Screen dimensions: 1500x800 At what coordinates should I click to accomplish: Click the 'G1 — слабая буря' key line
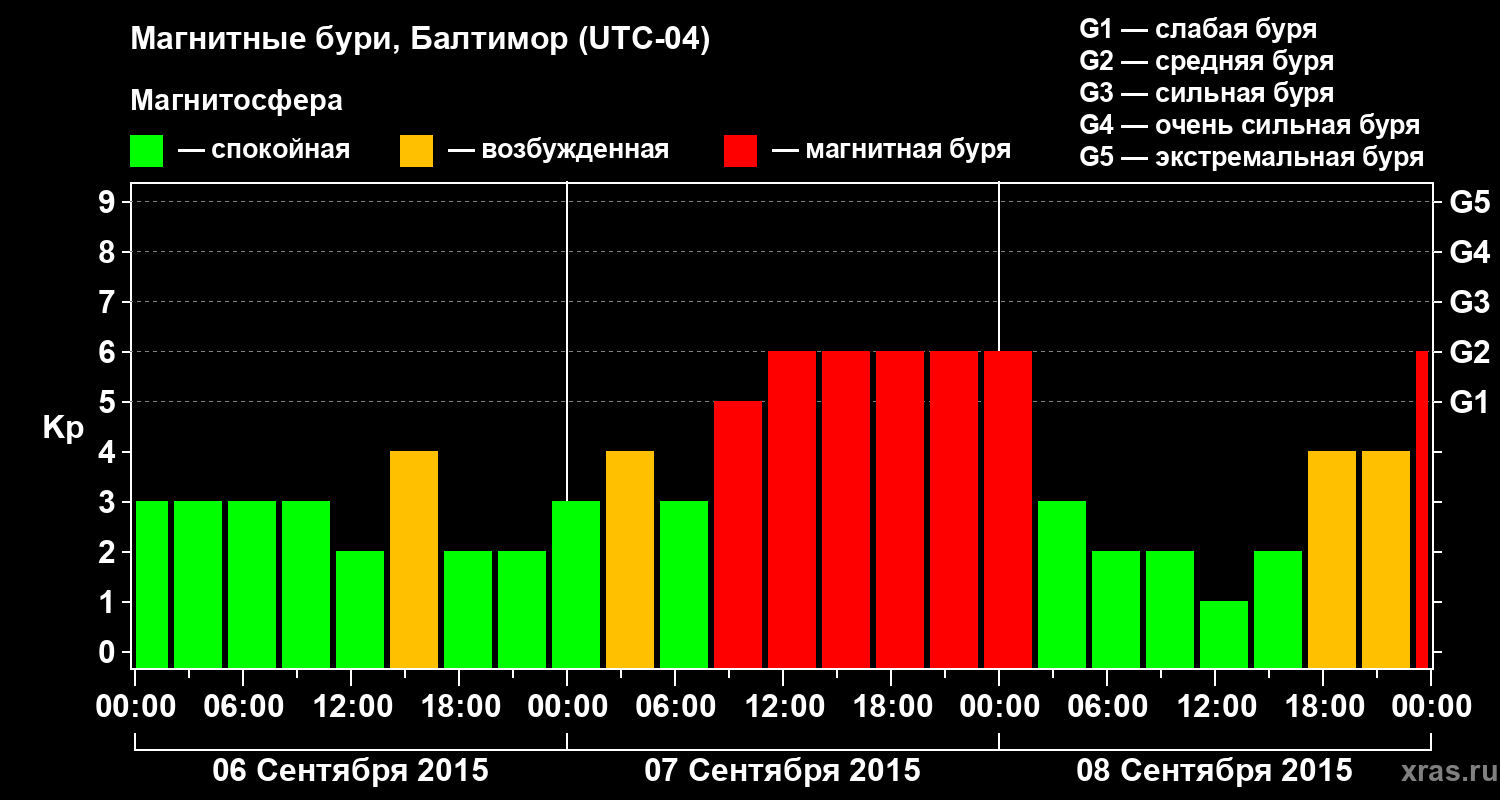[x=1198, y=29]
